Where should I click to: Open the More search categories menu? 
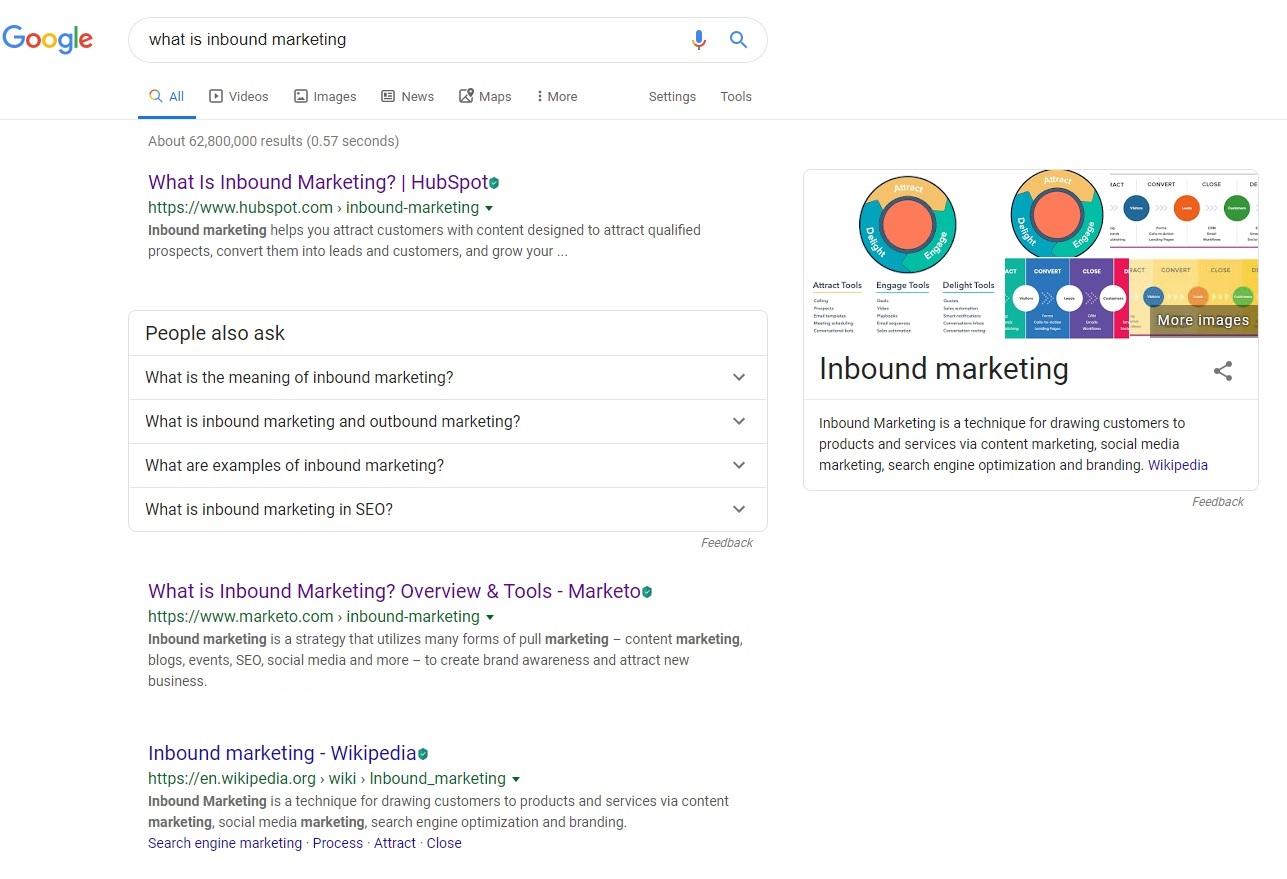(x=556, y=97)
